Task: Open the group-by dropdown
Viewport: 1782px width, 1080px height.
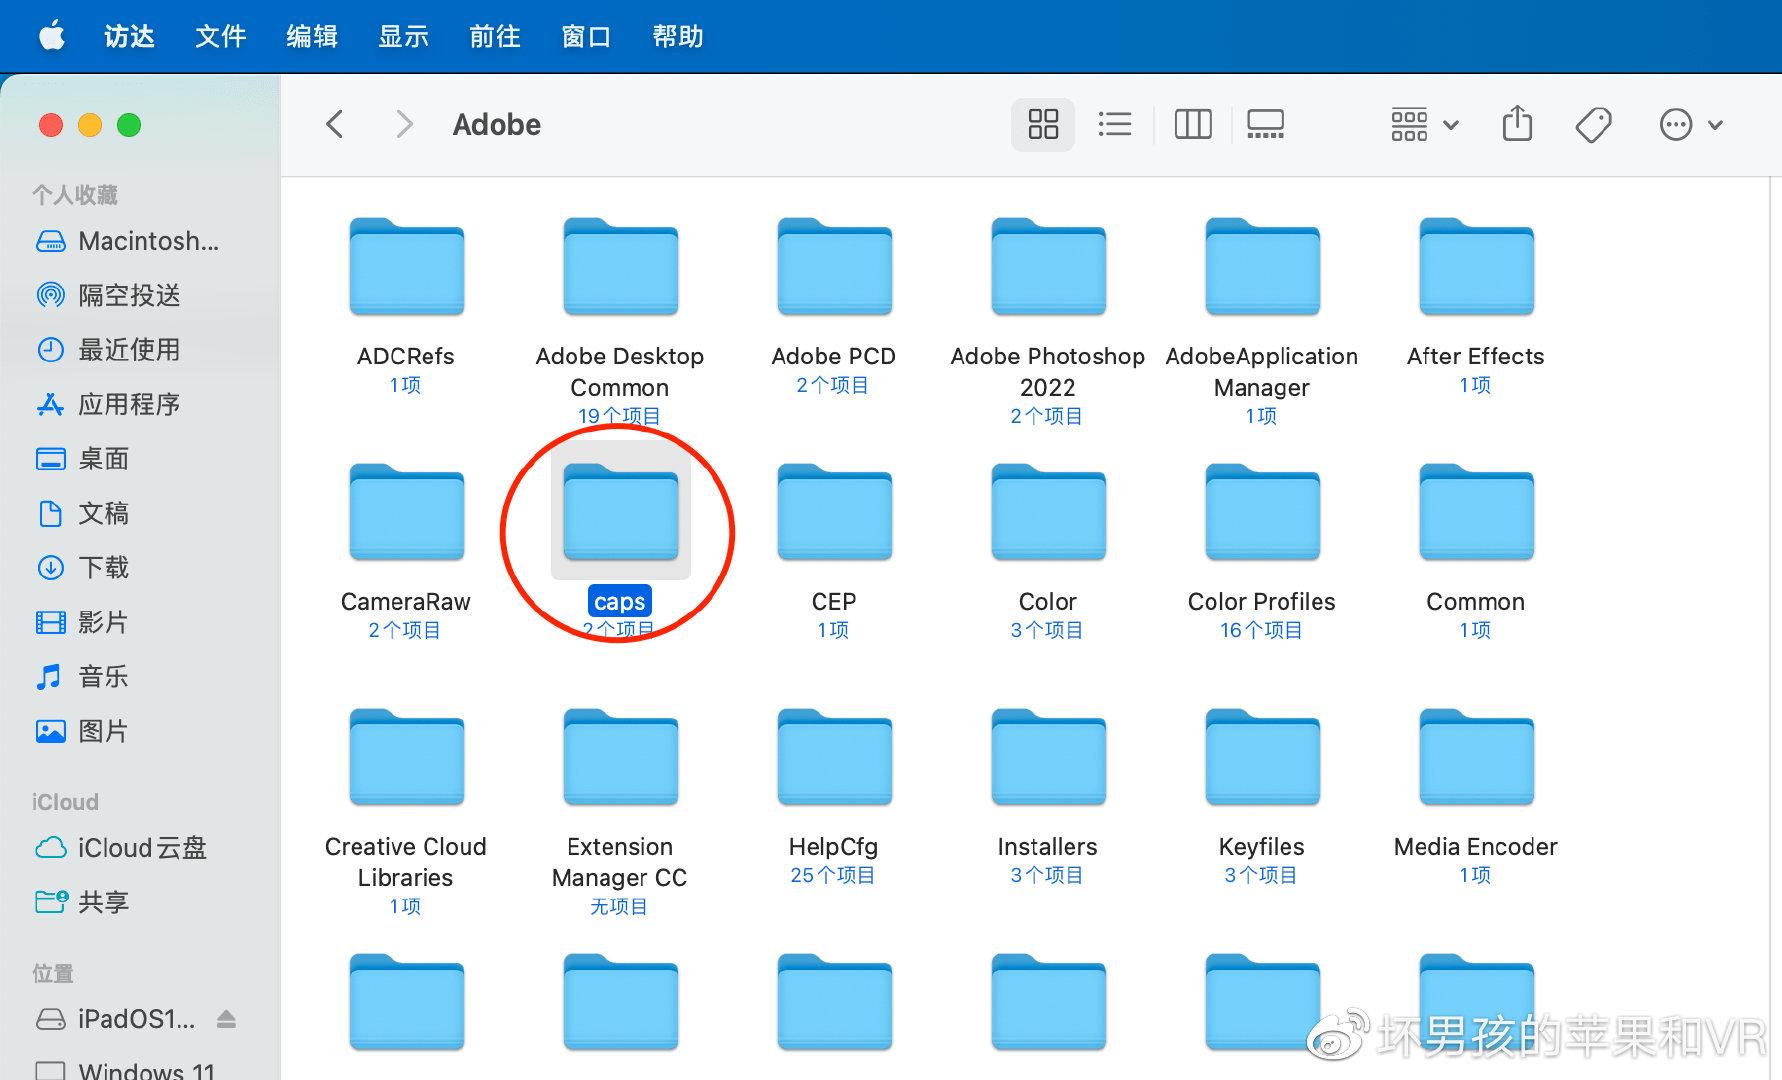Action: 1425,125
